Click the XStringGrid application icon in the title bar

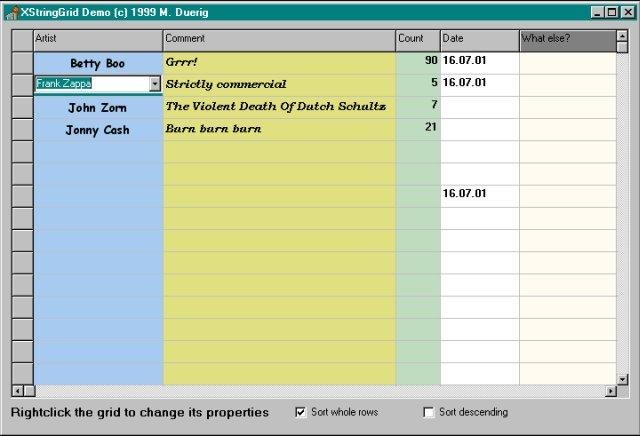coord(12,12)
